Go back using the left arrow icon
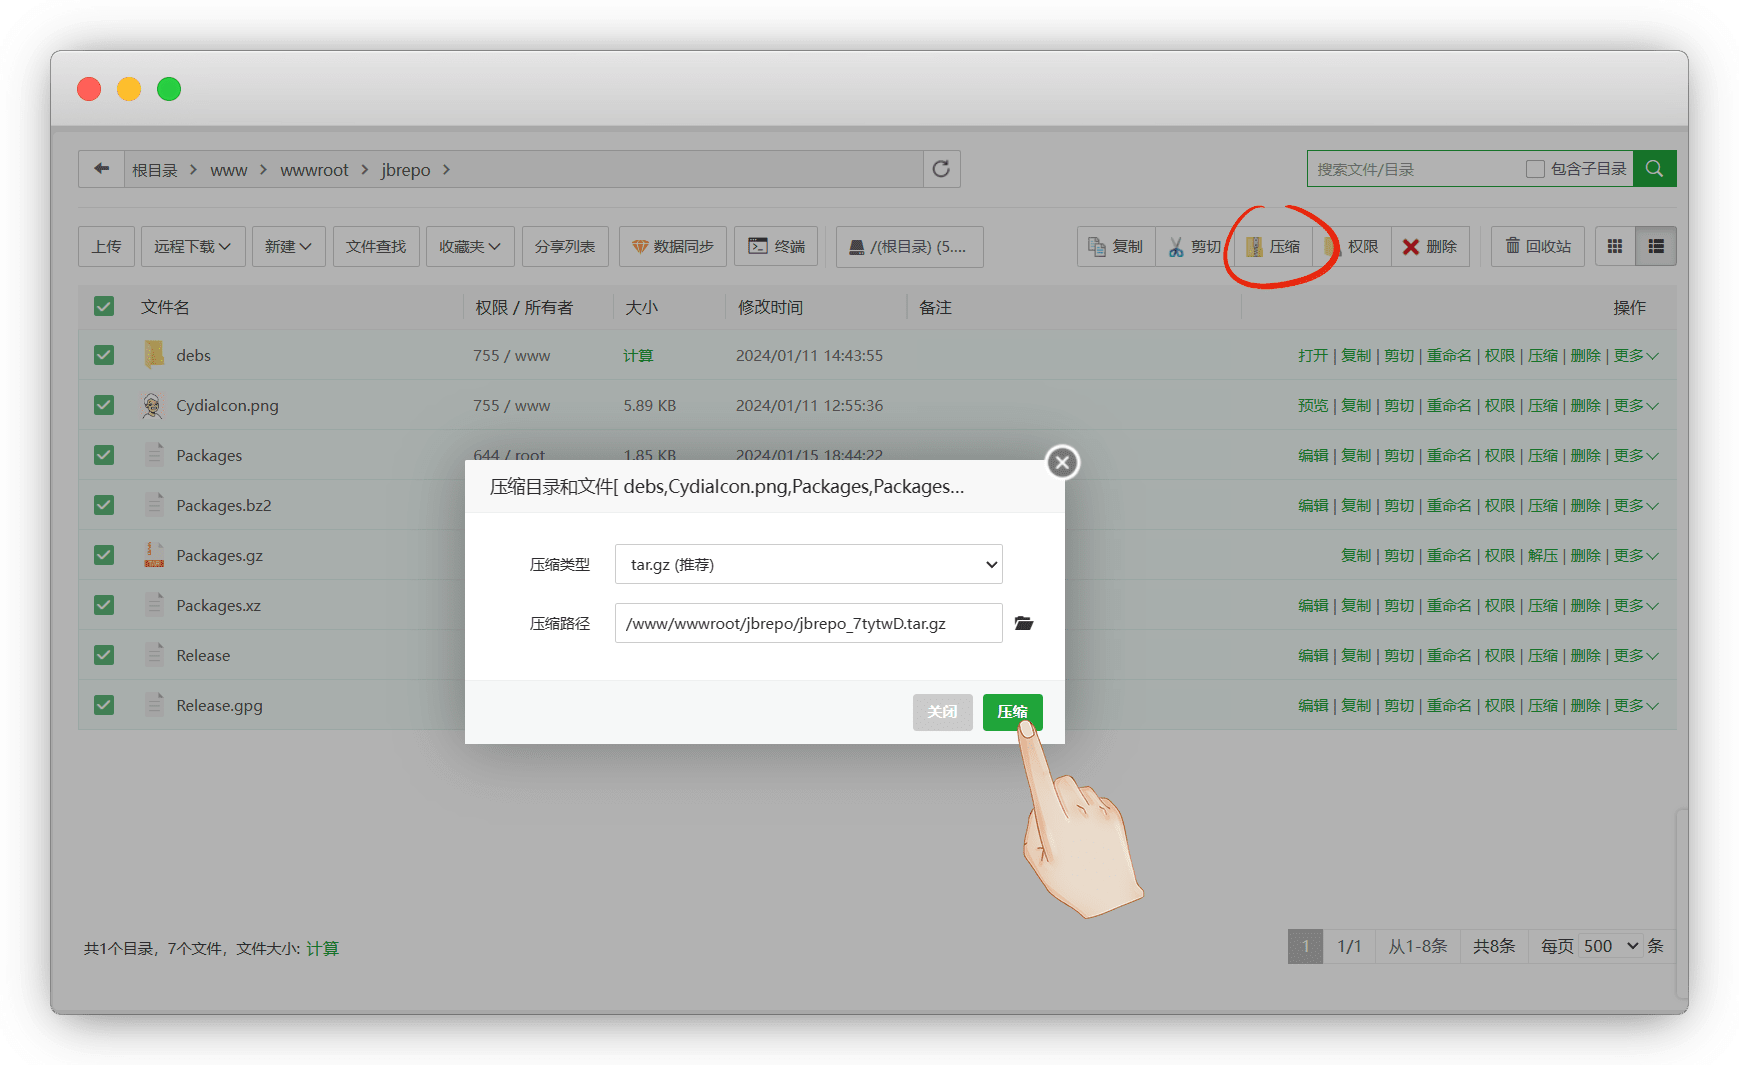 click(x=101, y=169)
